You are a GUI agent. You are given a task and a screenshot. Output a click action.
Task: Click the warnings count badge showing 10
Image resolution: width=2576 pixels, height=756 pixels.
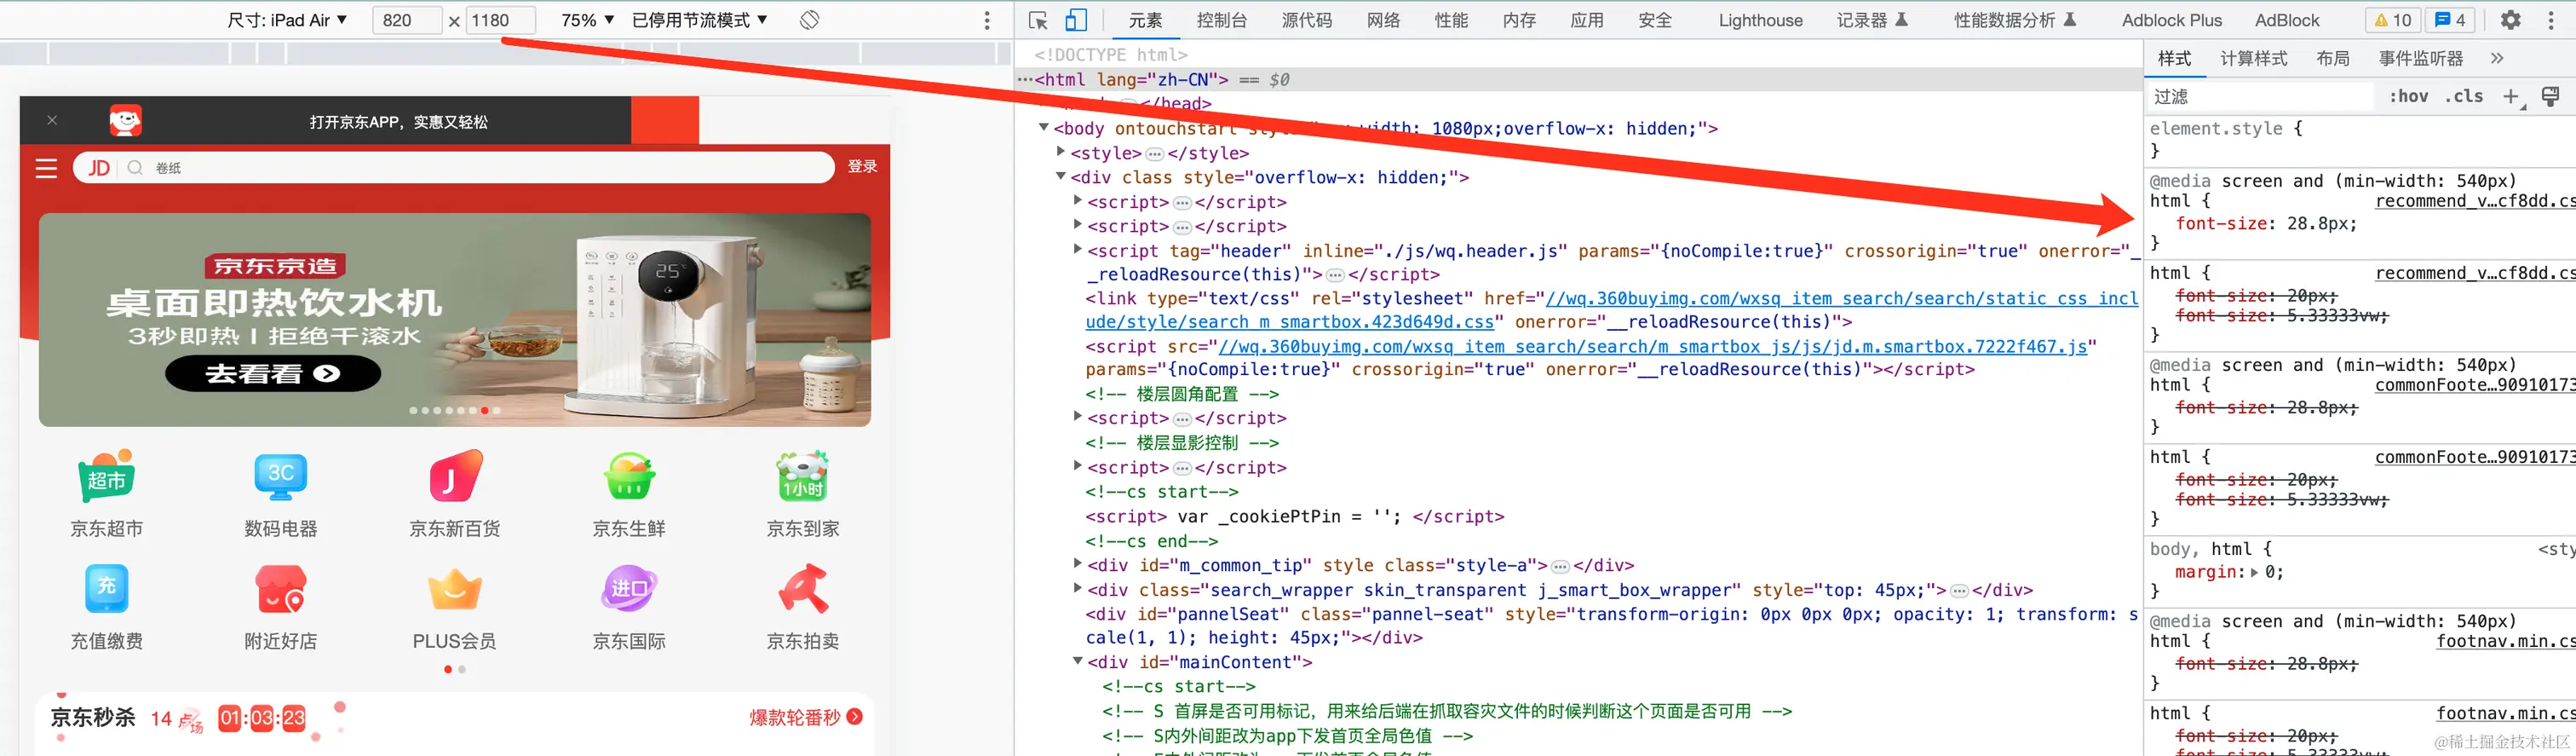point(2393,20)
